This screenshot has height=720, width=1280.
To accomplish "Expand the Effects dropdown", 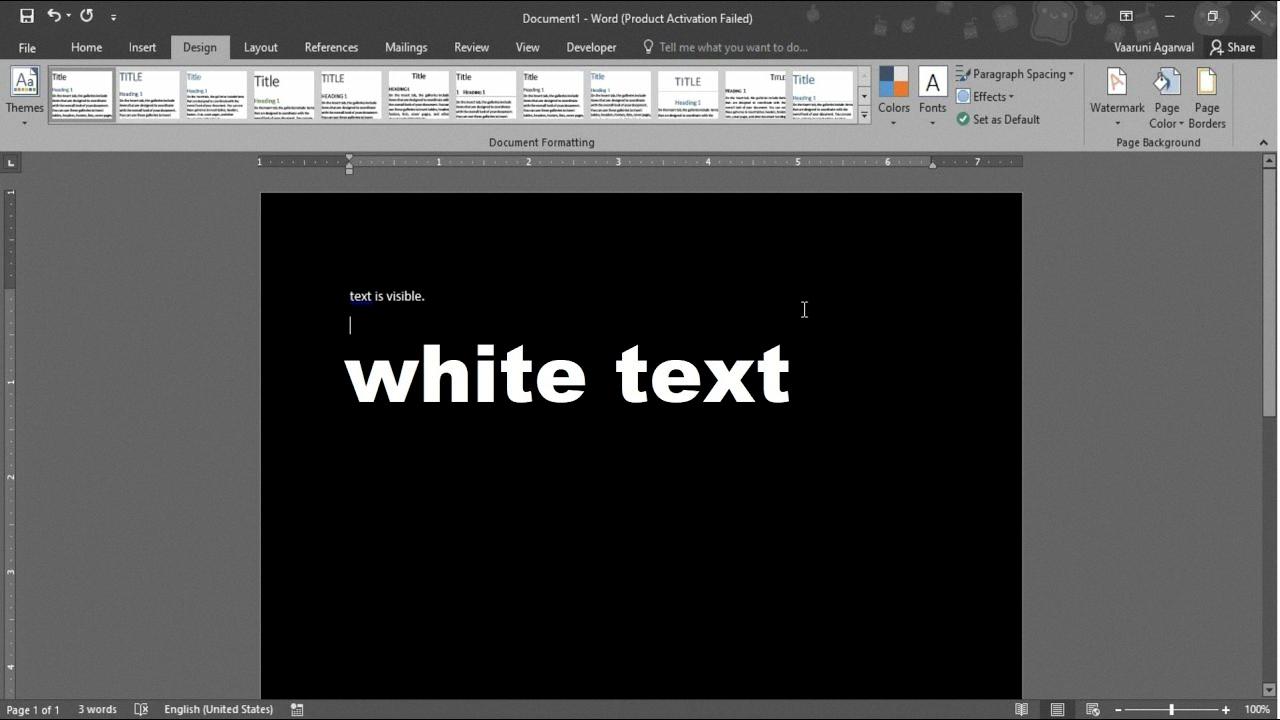I will coord(986,97).
